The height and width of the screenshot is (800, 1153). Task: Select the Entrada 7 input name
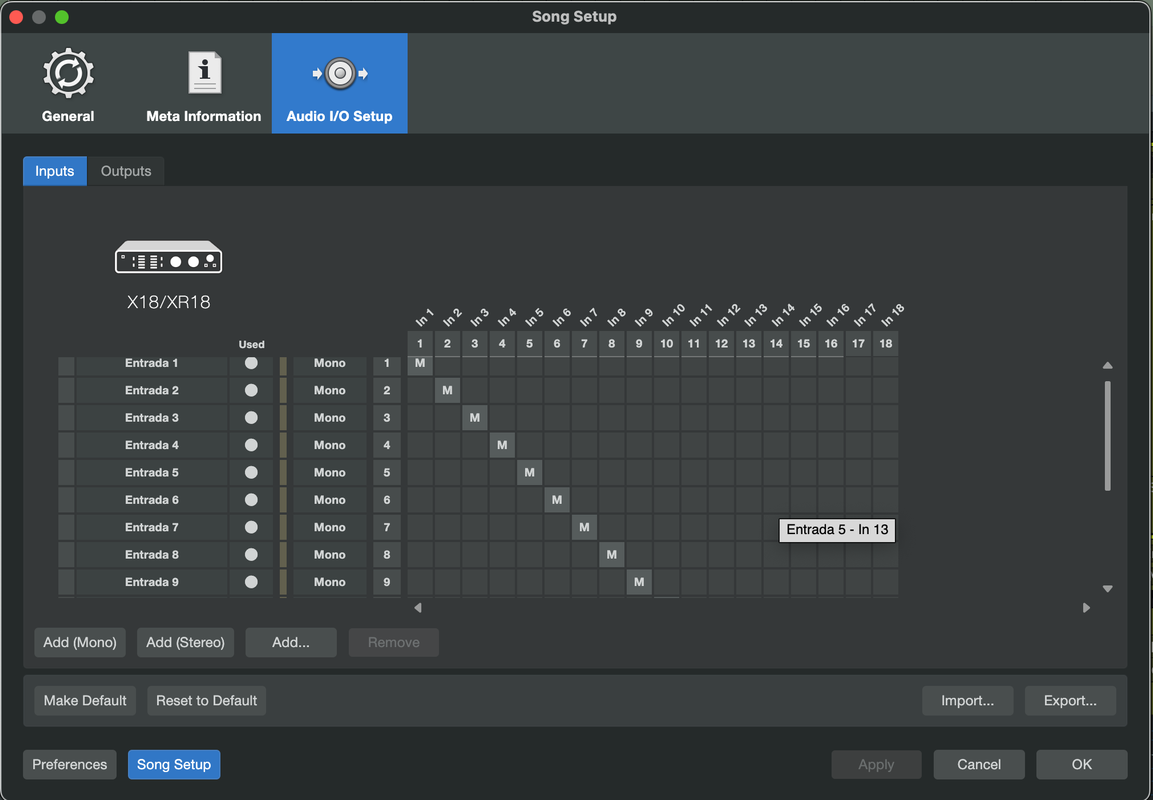pyautogui.click(x=151, y=527)
